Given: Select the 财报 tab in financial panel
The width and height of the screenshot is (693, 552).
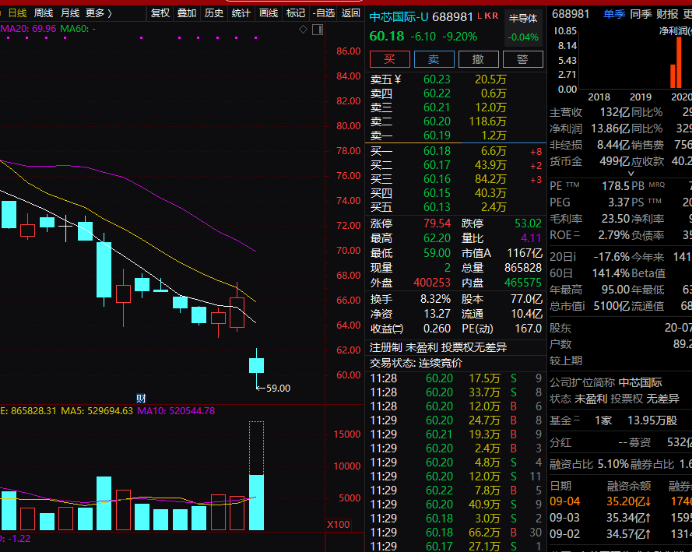Looking at the screenshot, I should 667,14.
